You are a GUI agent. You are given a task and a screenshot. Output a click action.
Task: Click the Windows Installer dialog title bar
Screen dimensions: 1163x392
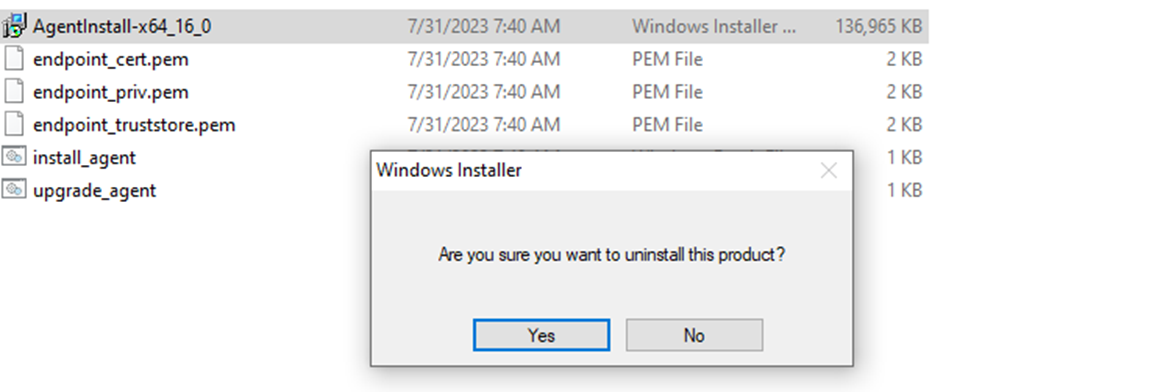click(x=593, y=170)
